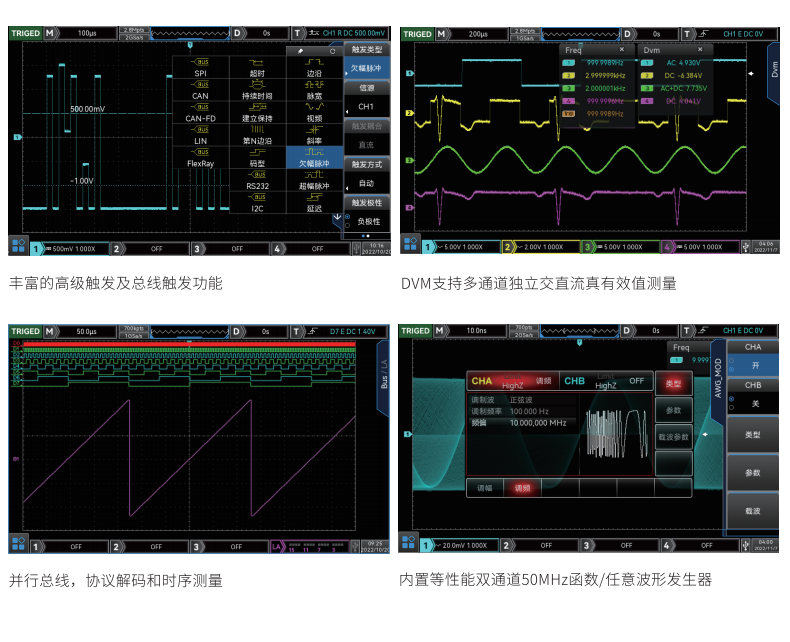Select the 斜率 slope trigger icon
The image size is (790, 642).
pyautogui.click(x=314, y=130)
